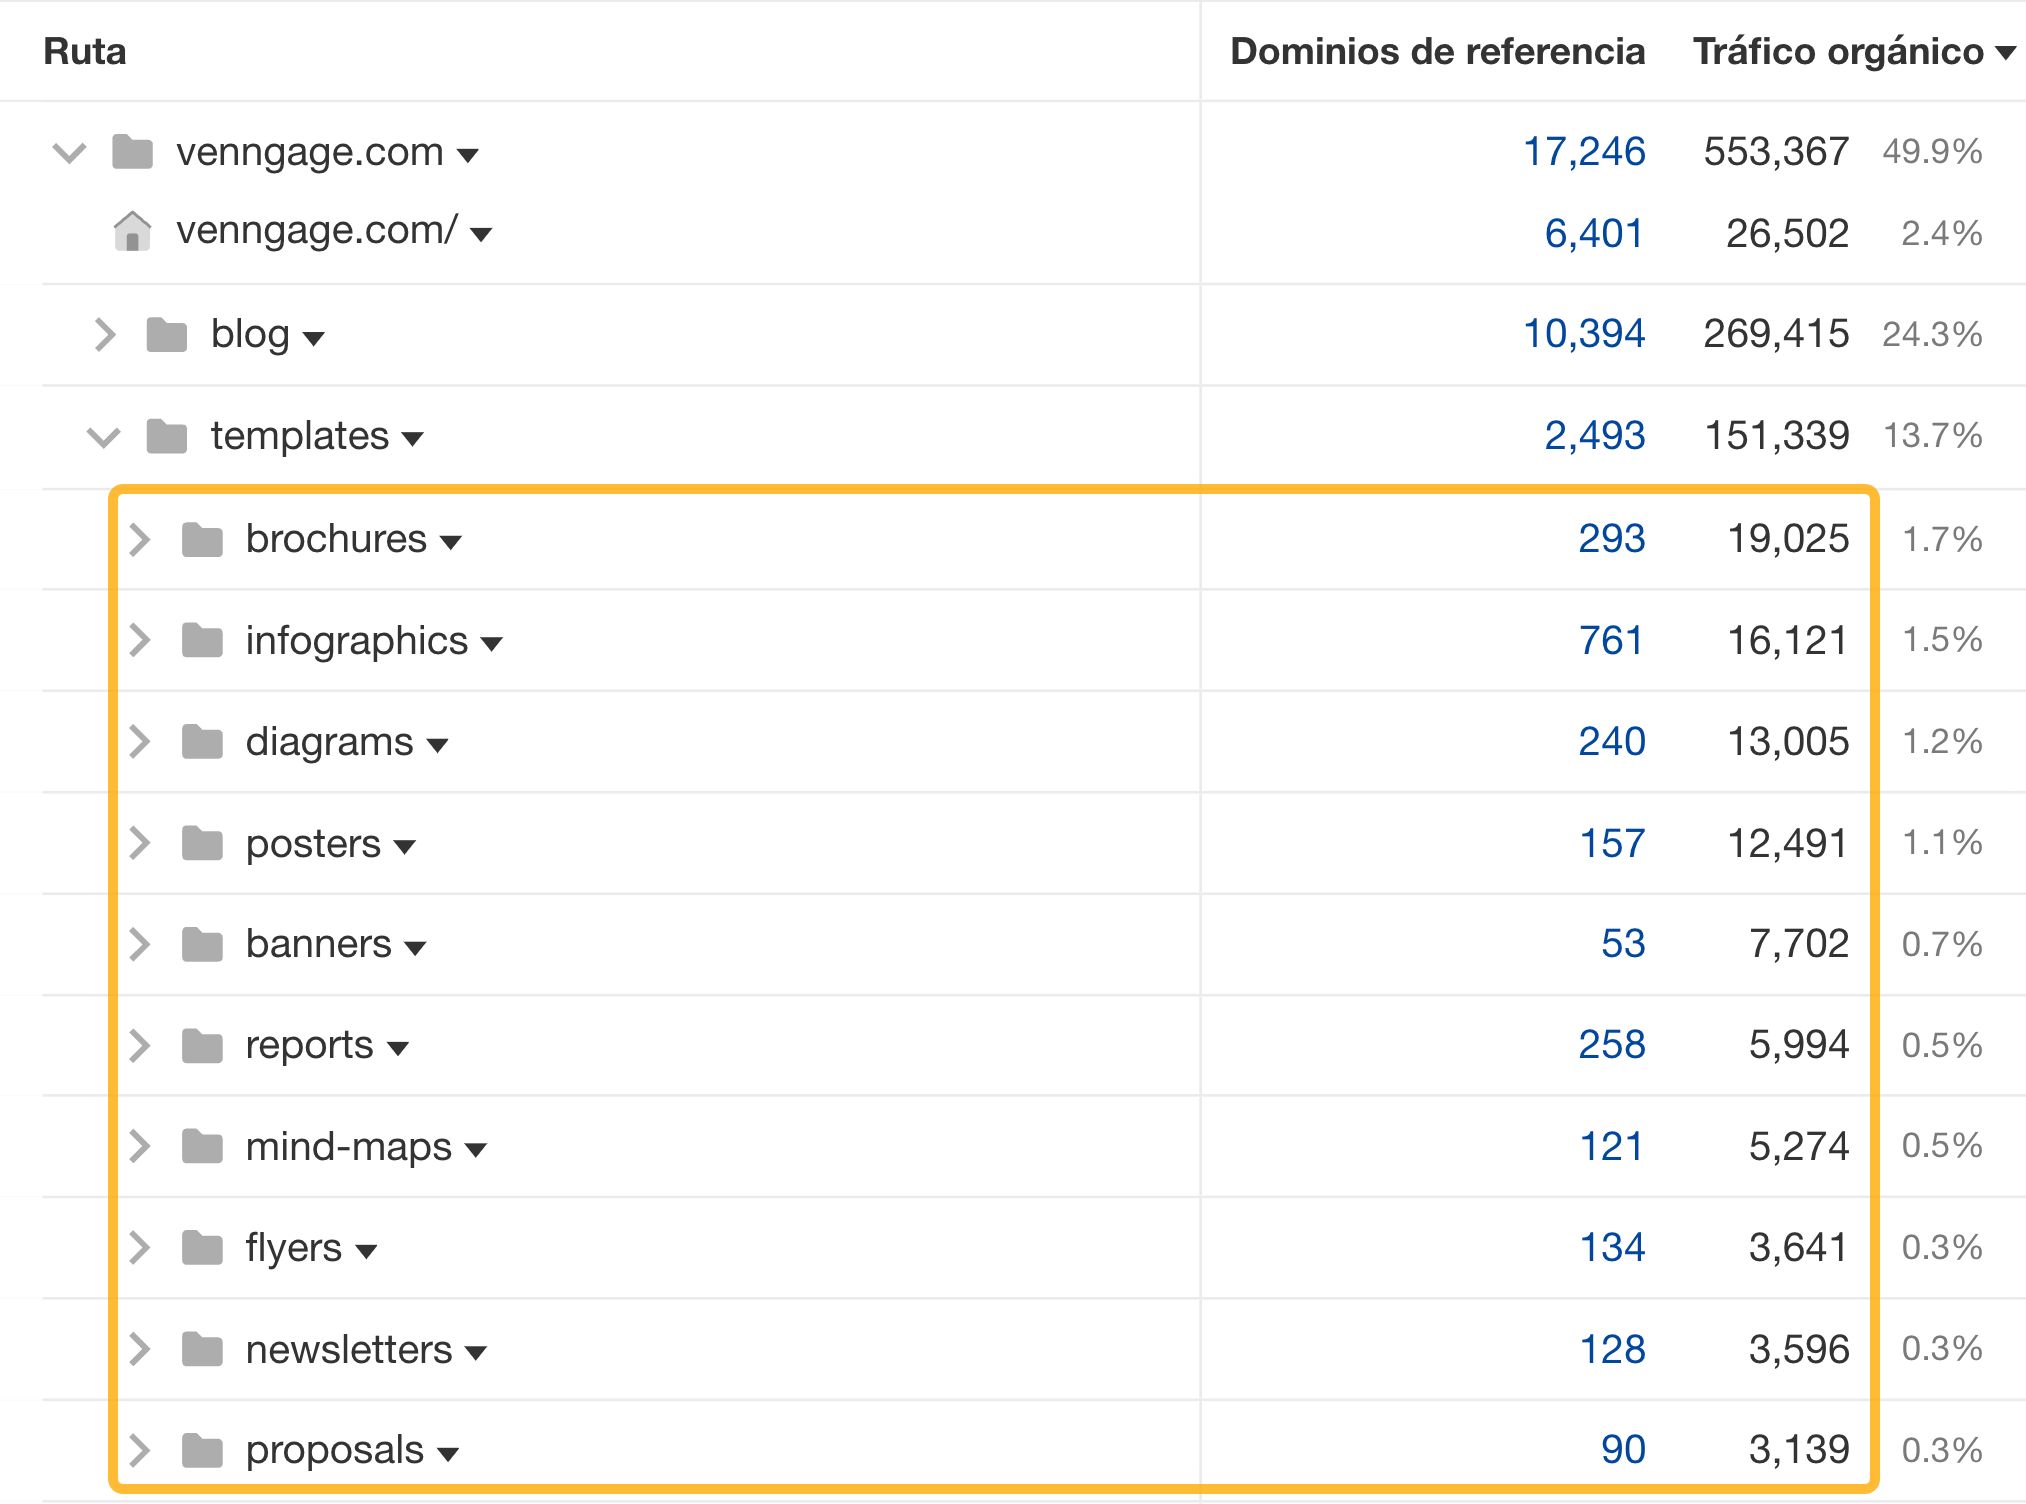
Task: Click the Dominios de referencia column header
Action: pyautogui.click(x=1437, y=50)
